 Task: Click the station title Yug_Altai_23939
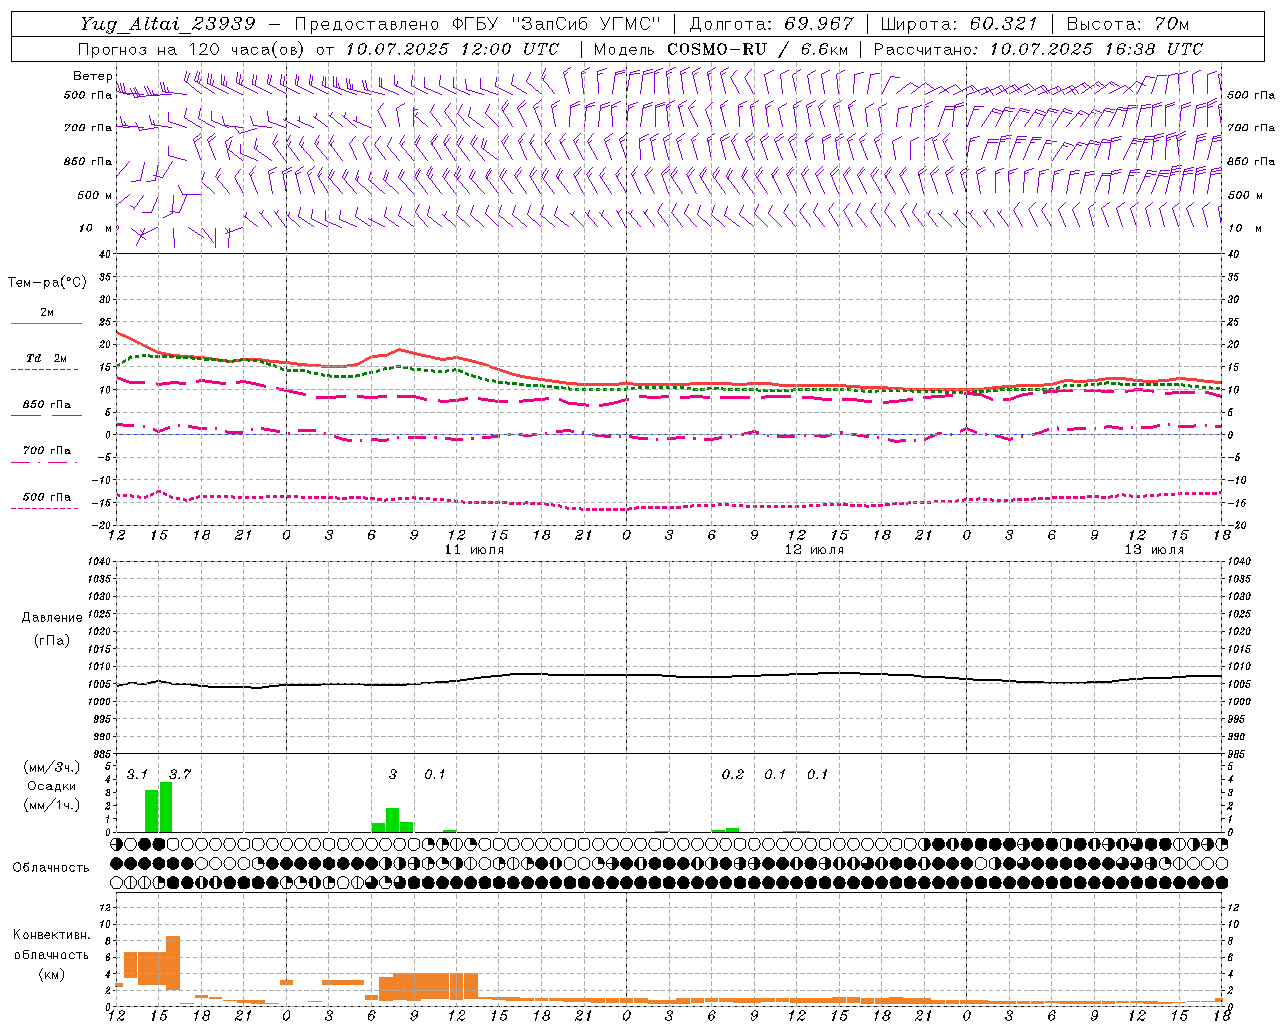tap(168, 24)
